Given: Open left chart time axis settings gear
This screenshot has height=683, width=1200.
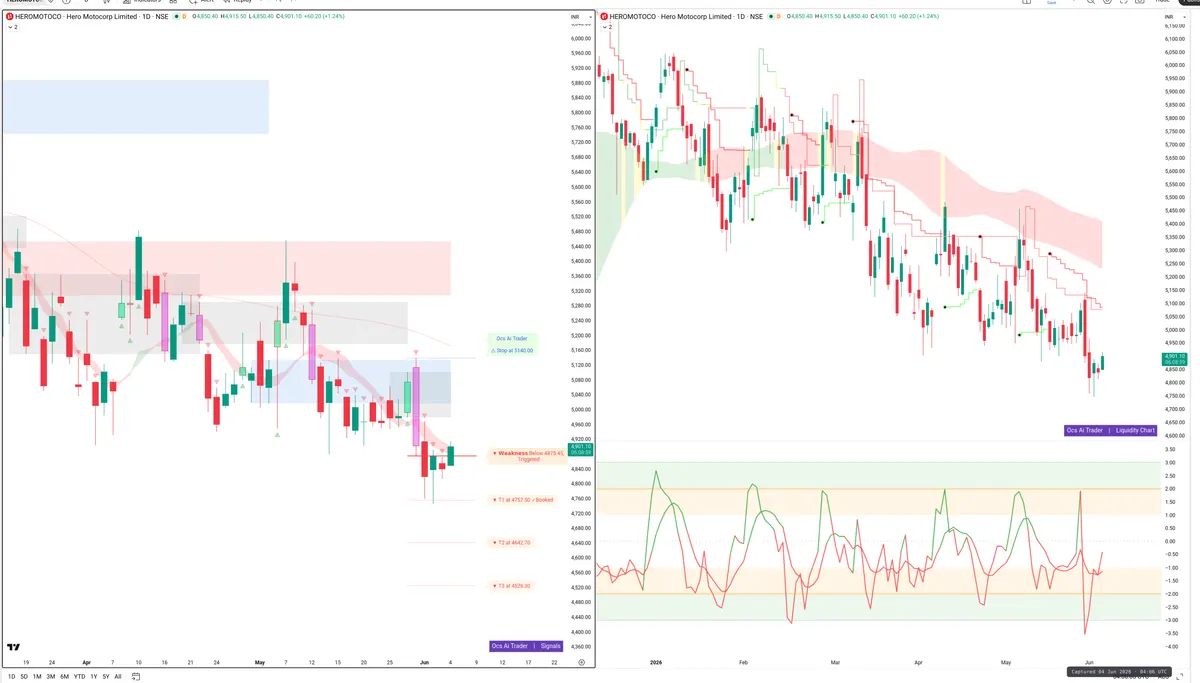Looking at the screenshot, I should point(581,662).
